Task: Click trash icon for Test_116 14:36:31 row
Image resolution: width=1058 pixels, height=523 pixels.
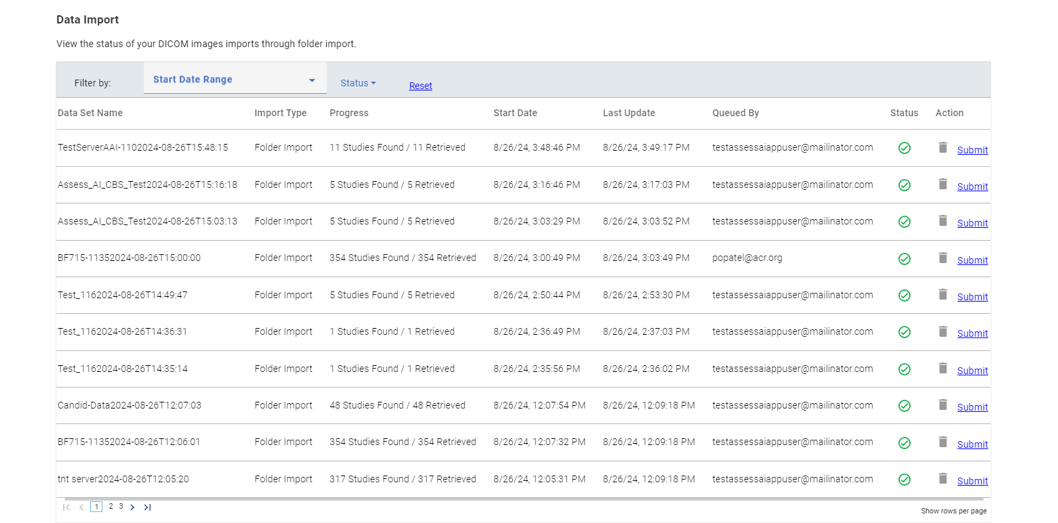Action: [x=943, y=331]
